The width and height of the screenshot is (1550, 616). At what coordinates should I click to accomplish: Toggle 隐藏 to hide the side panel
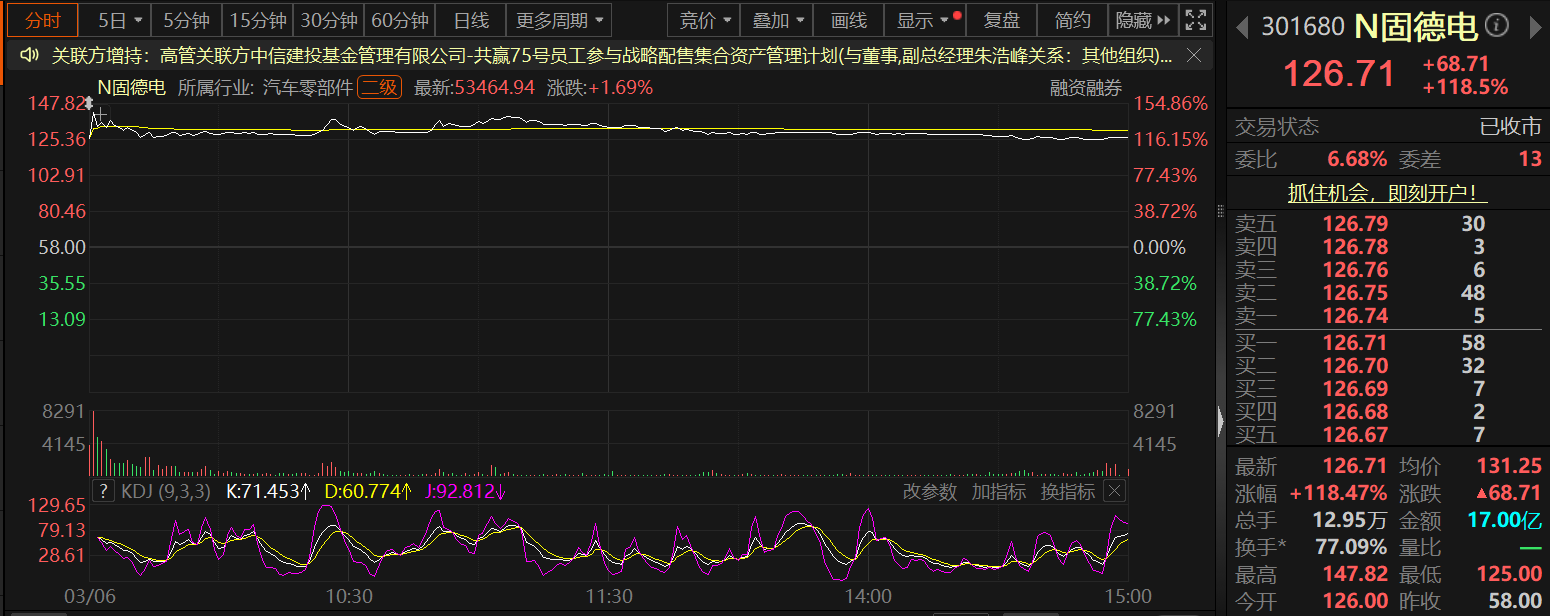point(1141,20)
